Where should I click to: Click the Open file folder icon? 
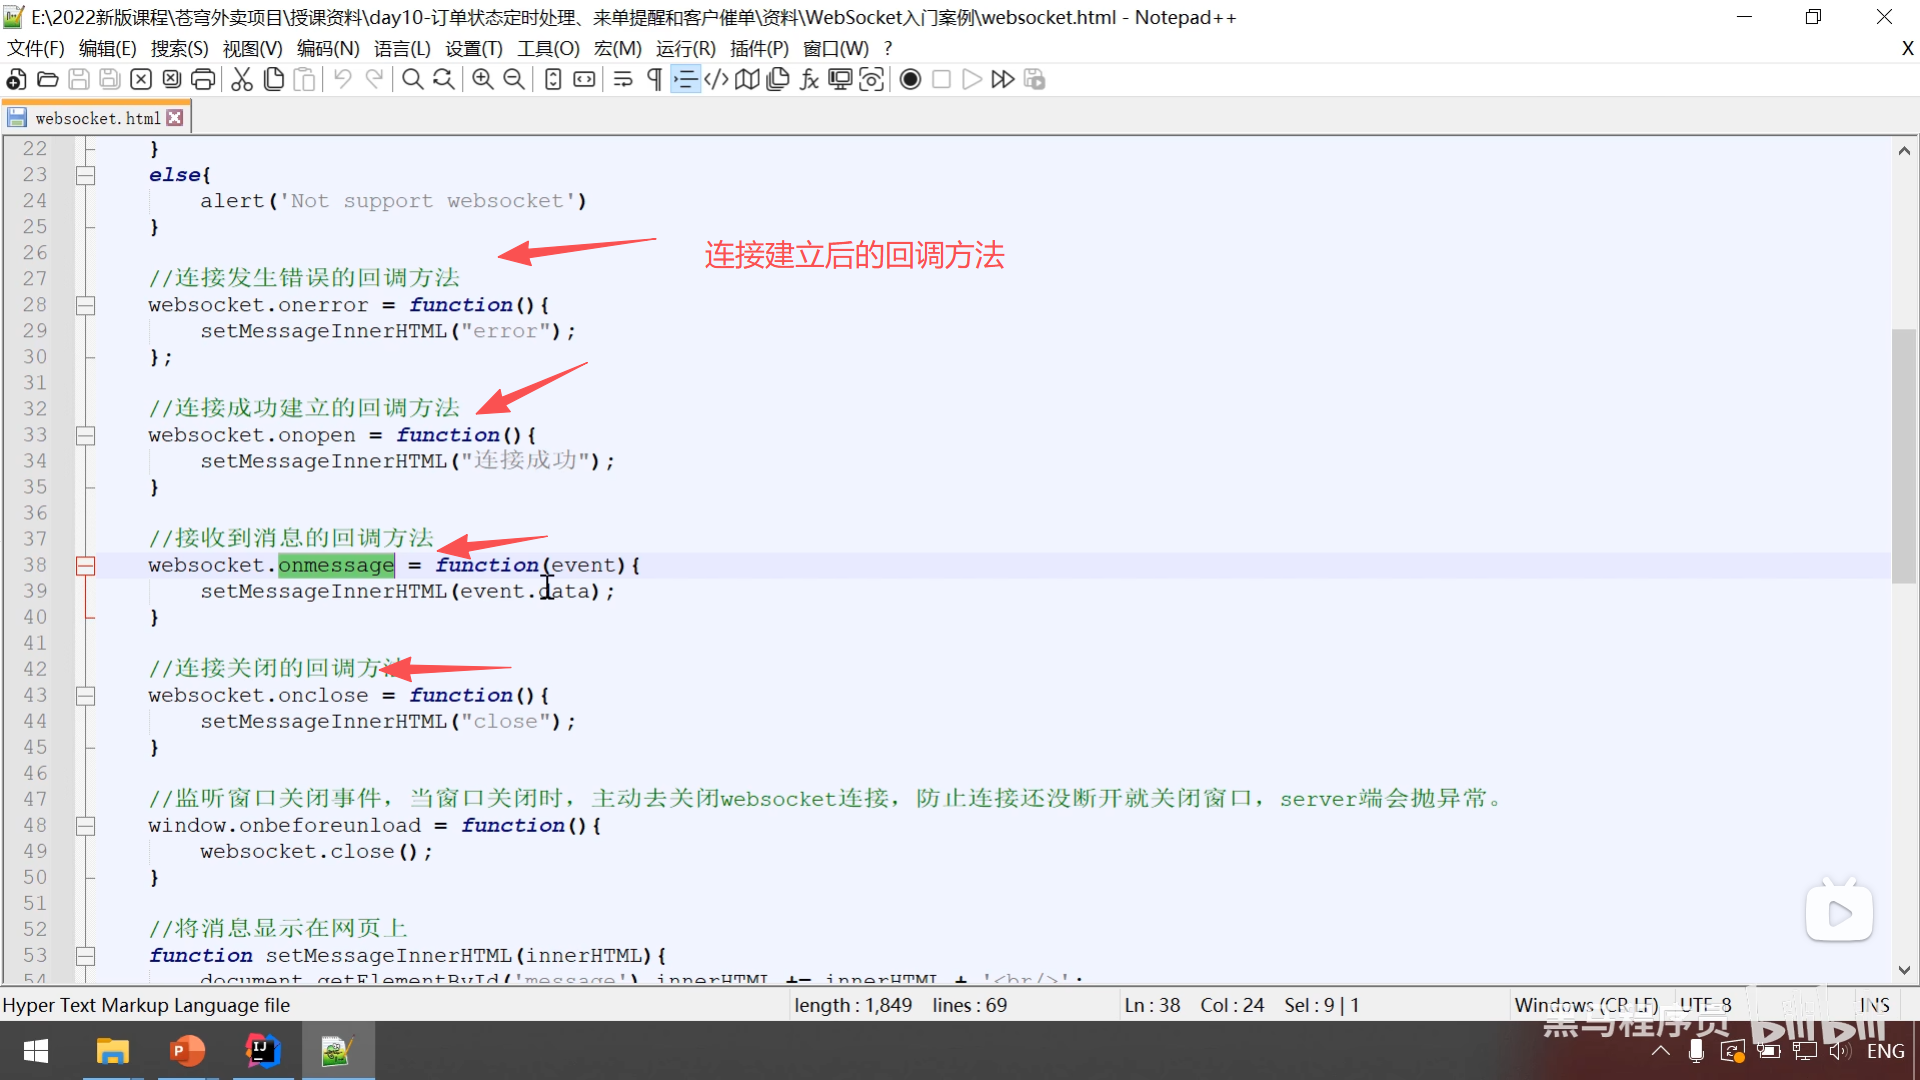pyautogui.click(x=47, y=80)
